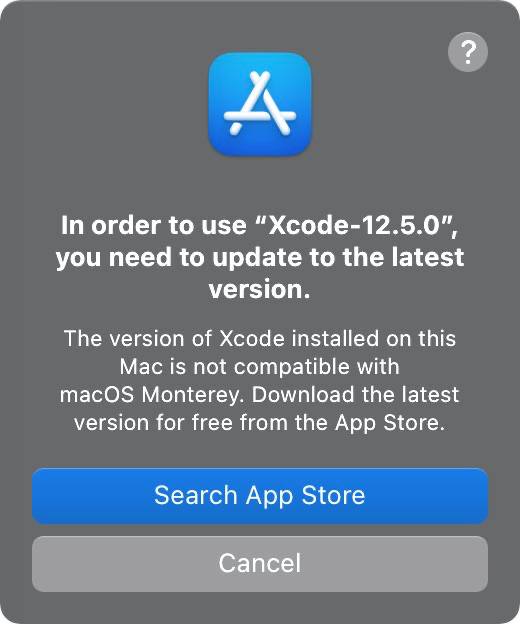Dismiss the dialog with Cancel
Viewport: 520px width, 624px height.
pos(260,564)
